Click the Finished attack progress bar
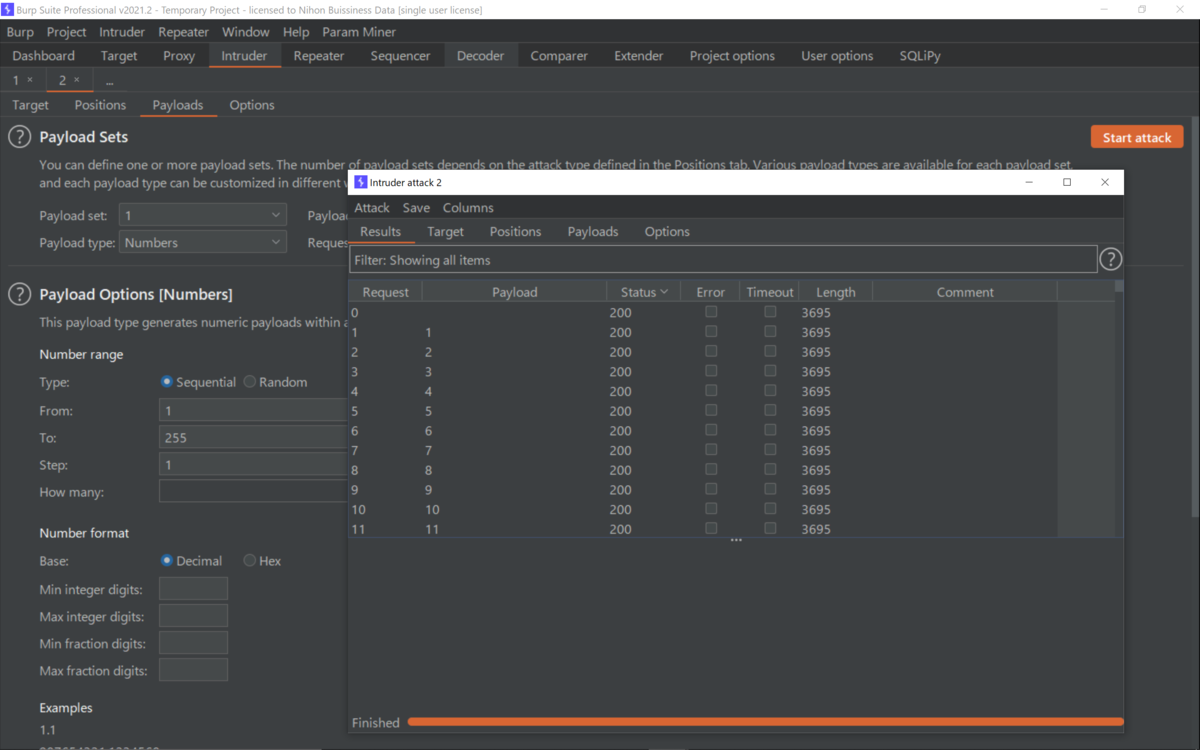 tap(765, 722)
